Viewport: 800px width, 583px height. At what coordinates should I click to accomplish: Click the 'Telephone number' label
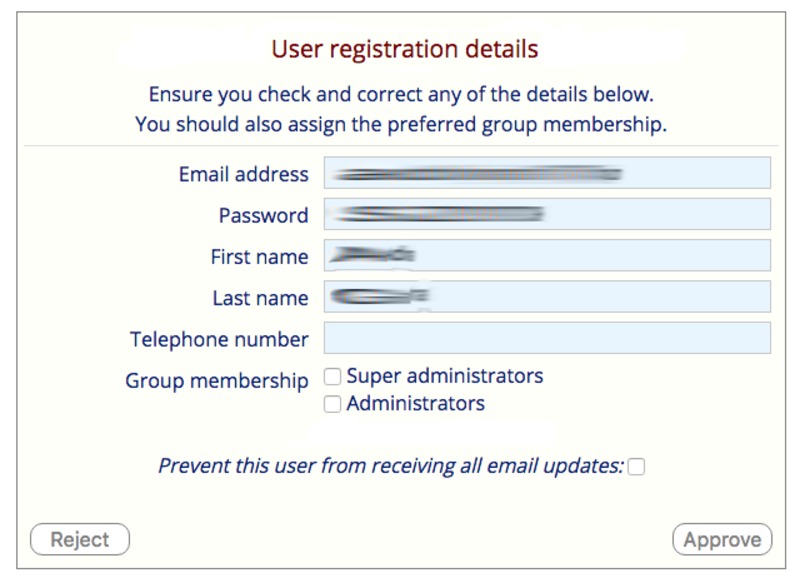[x=219, y=339]
